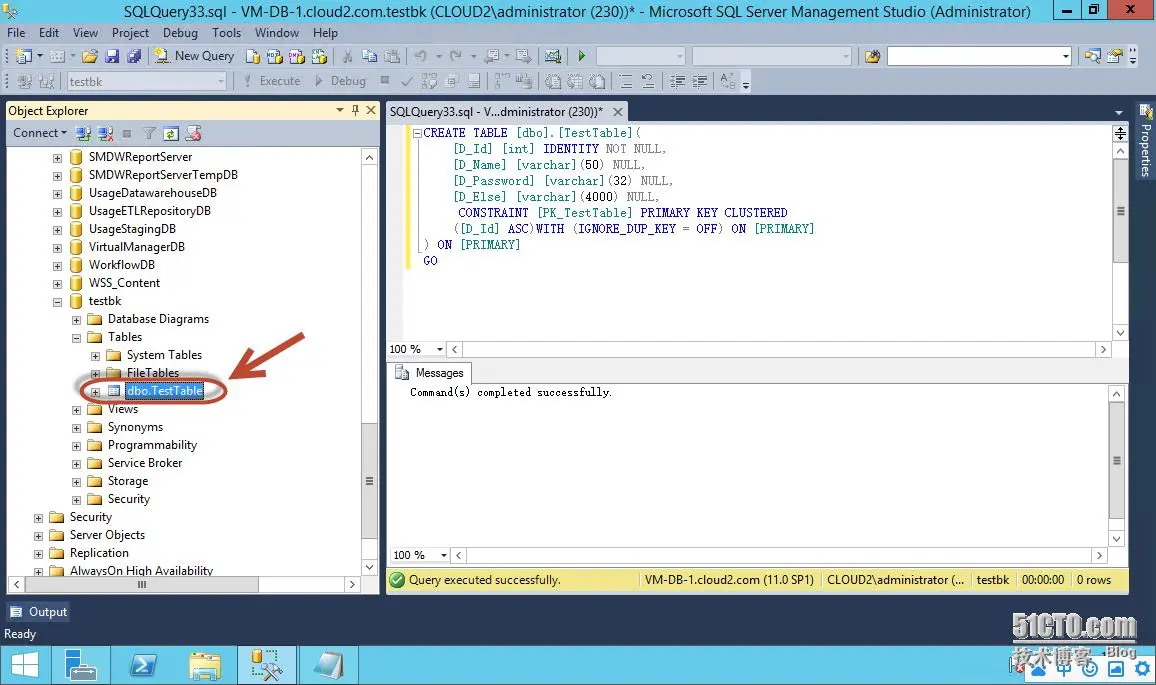Click the query editor vertical scrollbar thumb

coord(1120,212)
